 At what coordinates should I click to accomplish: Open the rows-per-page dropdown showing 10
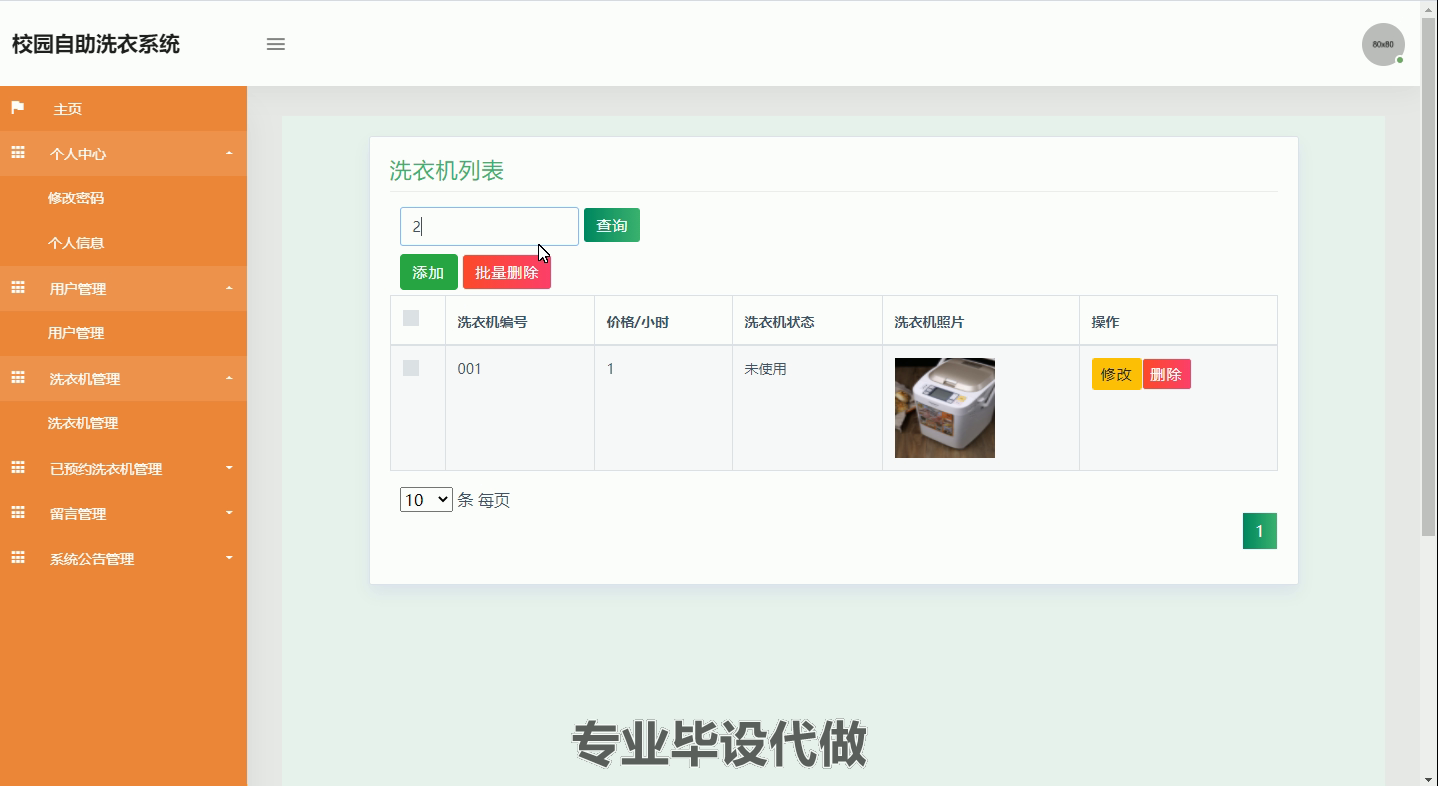(x=426, y=500)
